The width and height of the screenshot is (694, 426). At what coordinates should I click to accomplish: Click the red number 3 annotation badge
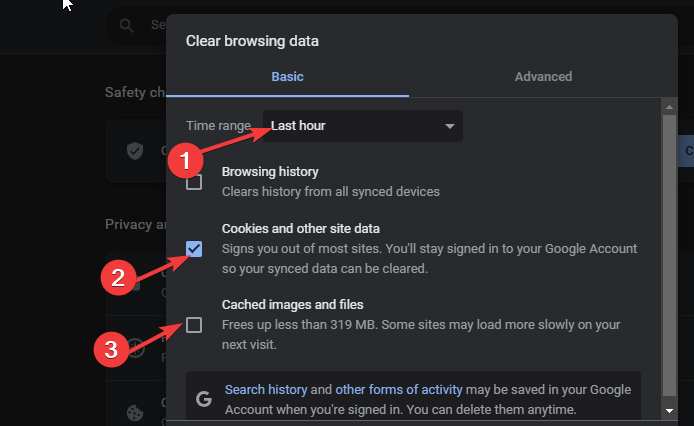pos(111,349)
